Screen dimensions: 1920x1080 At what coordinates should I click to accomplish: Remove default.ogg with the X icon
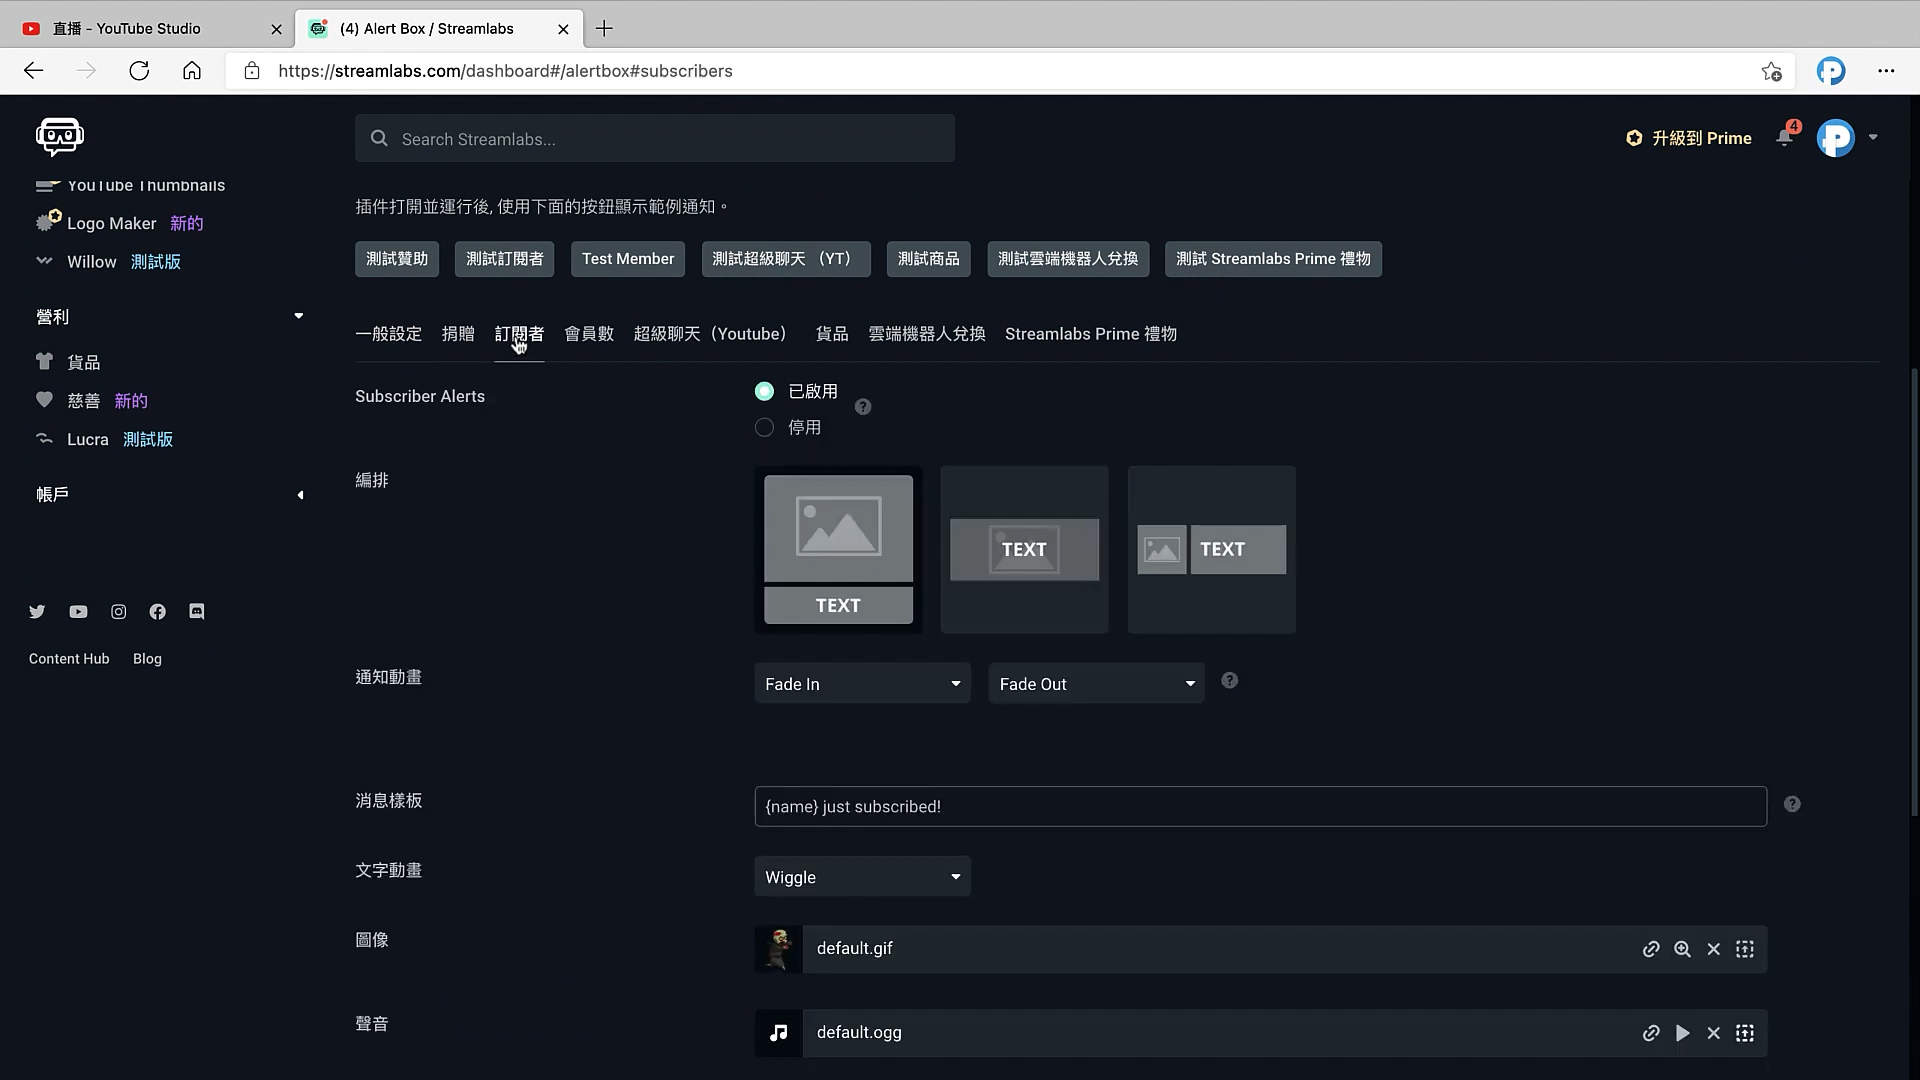(1713, 1033)
